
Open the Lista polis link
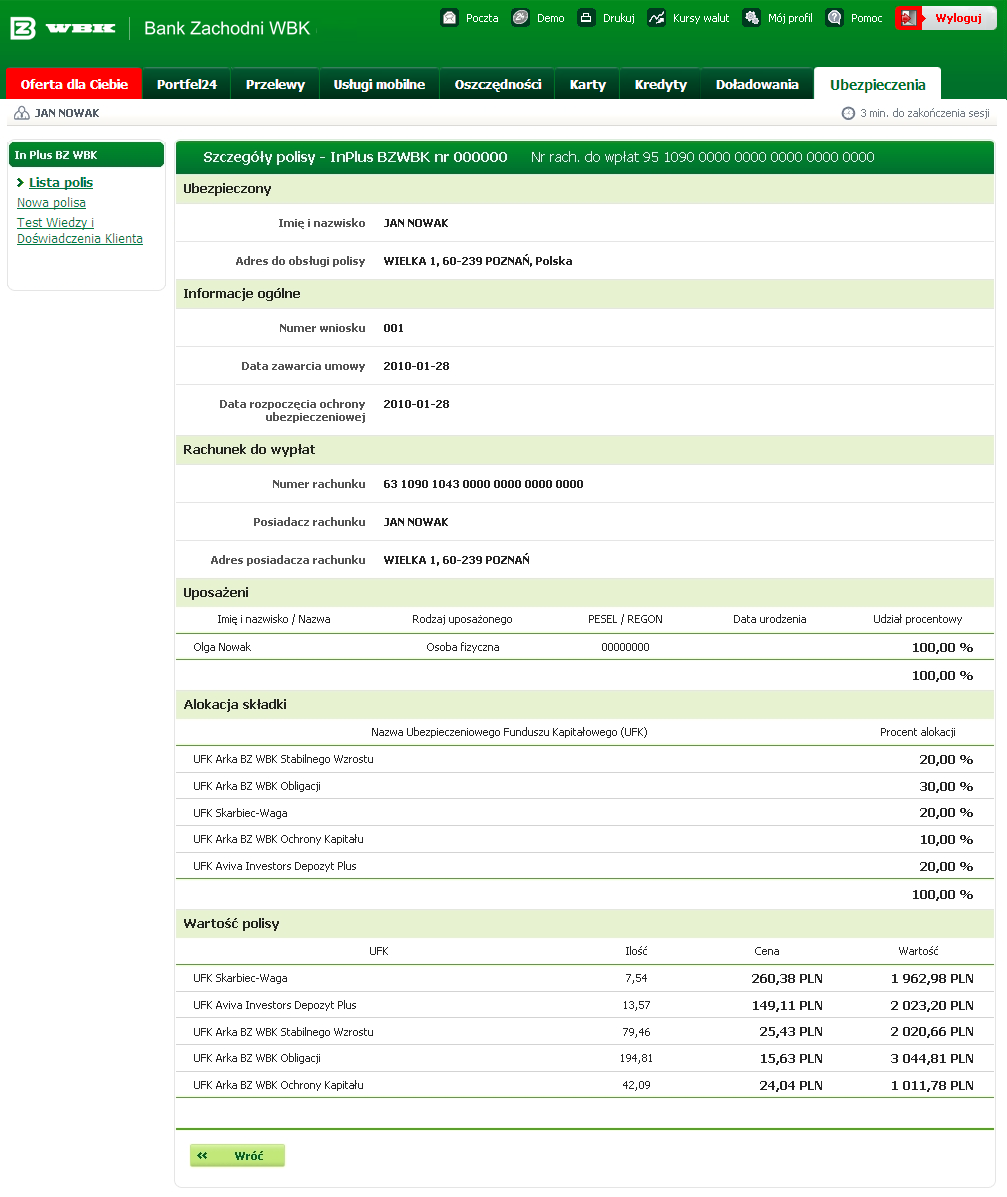(x=61, y=182)
